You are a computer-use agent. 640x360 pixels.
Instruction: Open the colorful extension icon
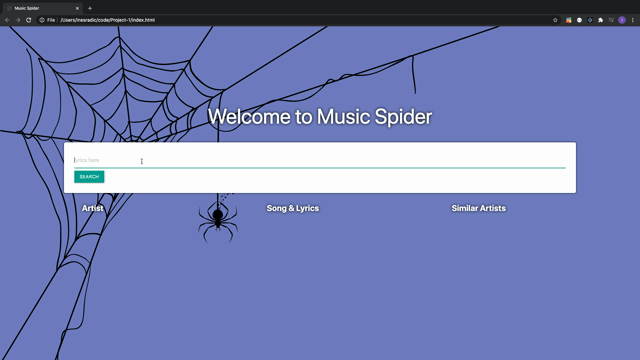coord(569,20)
